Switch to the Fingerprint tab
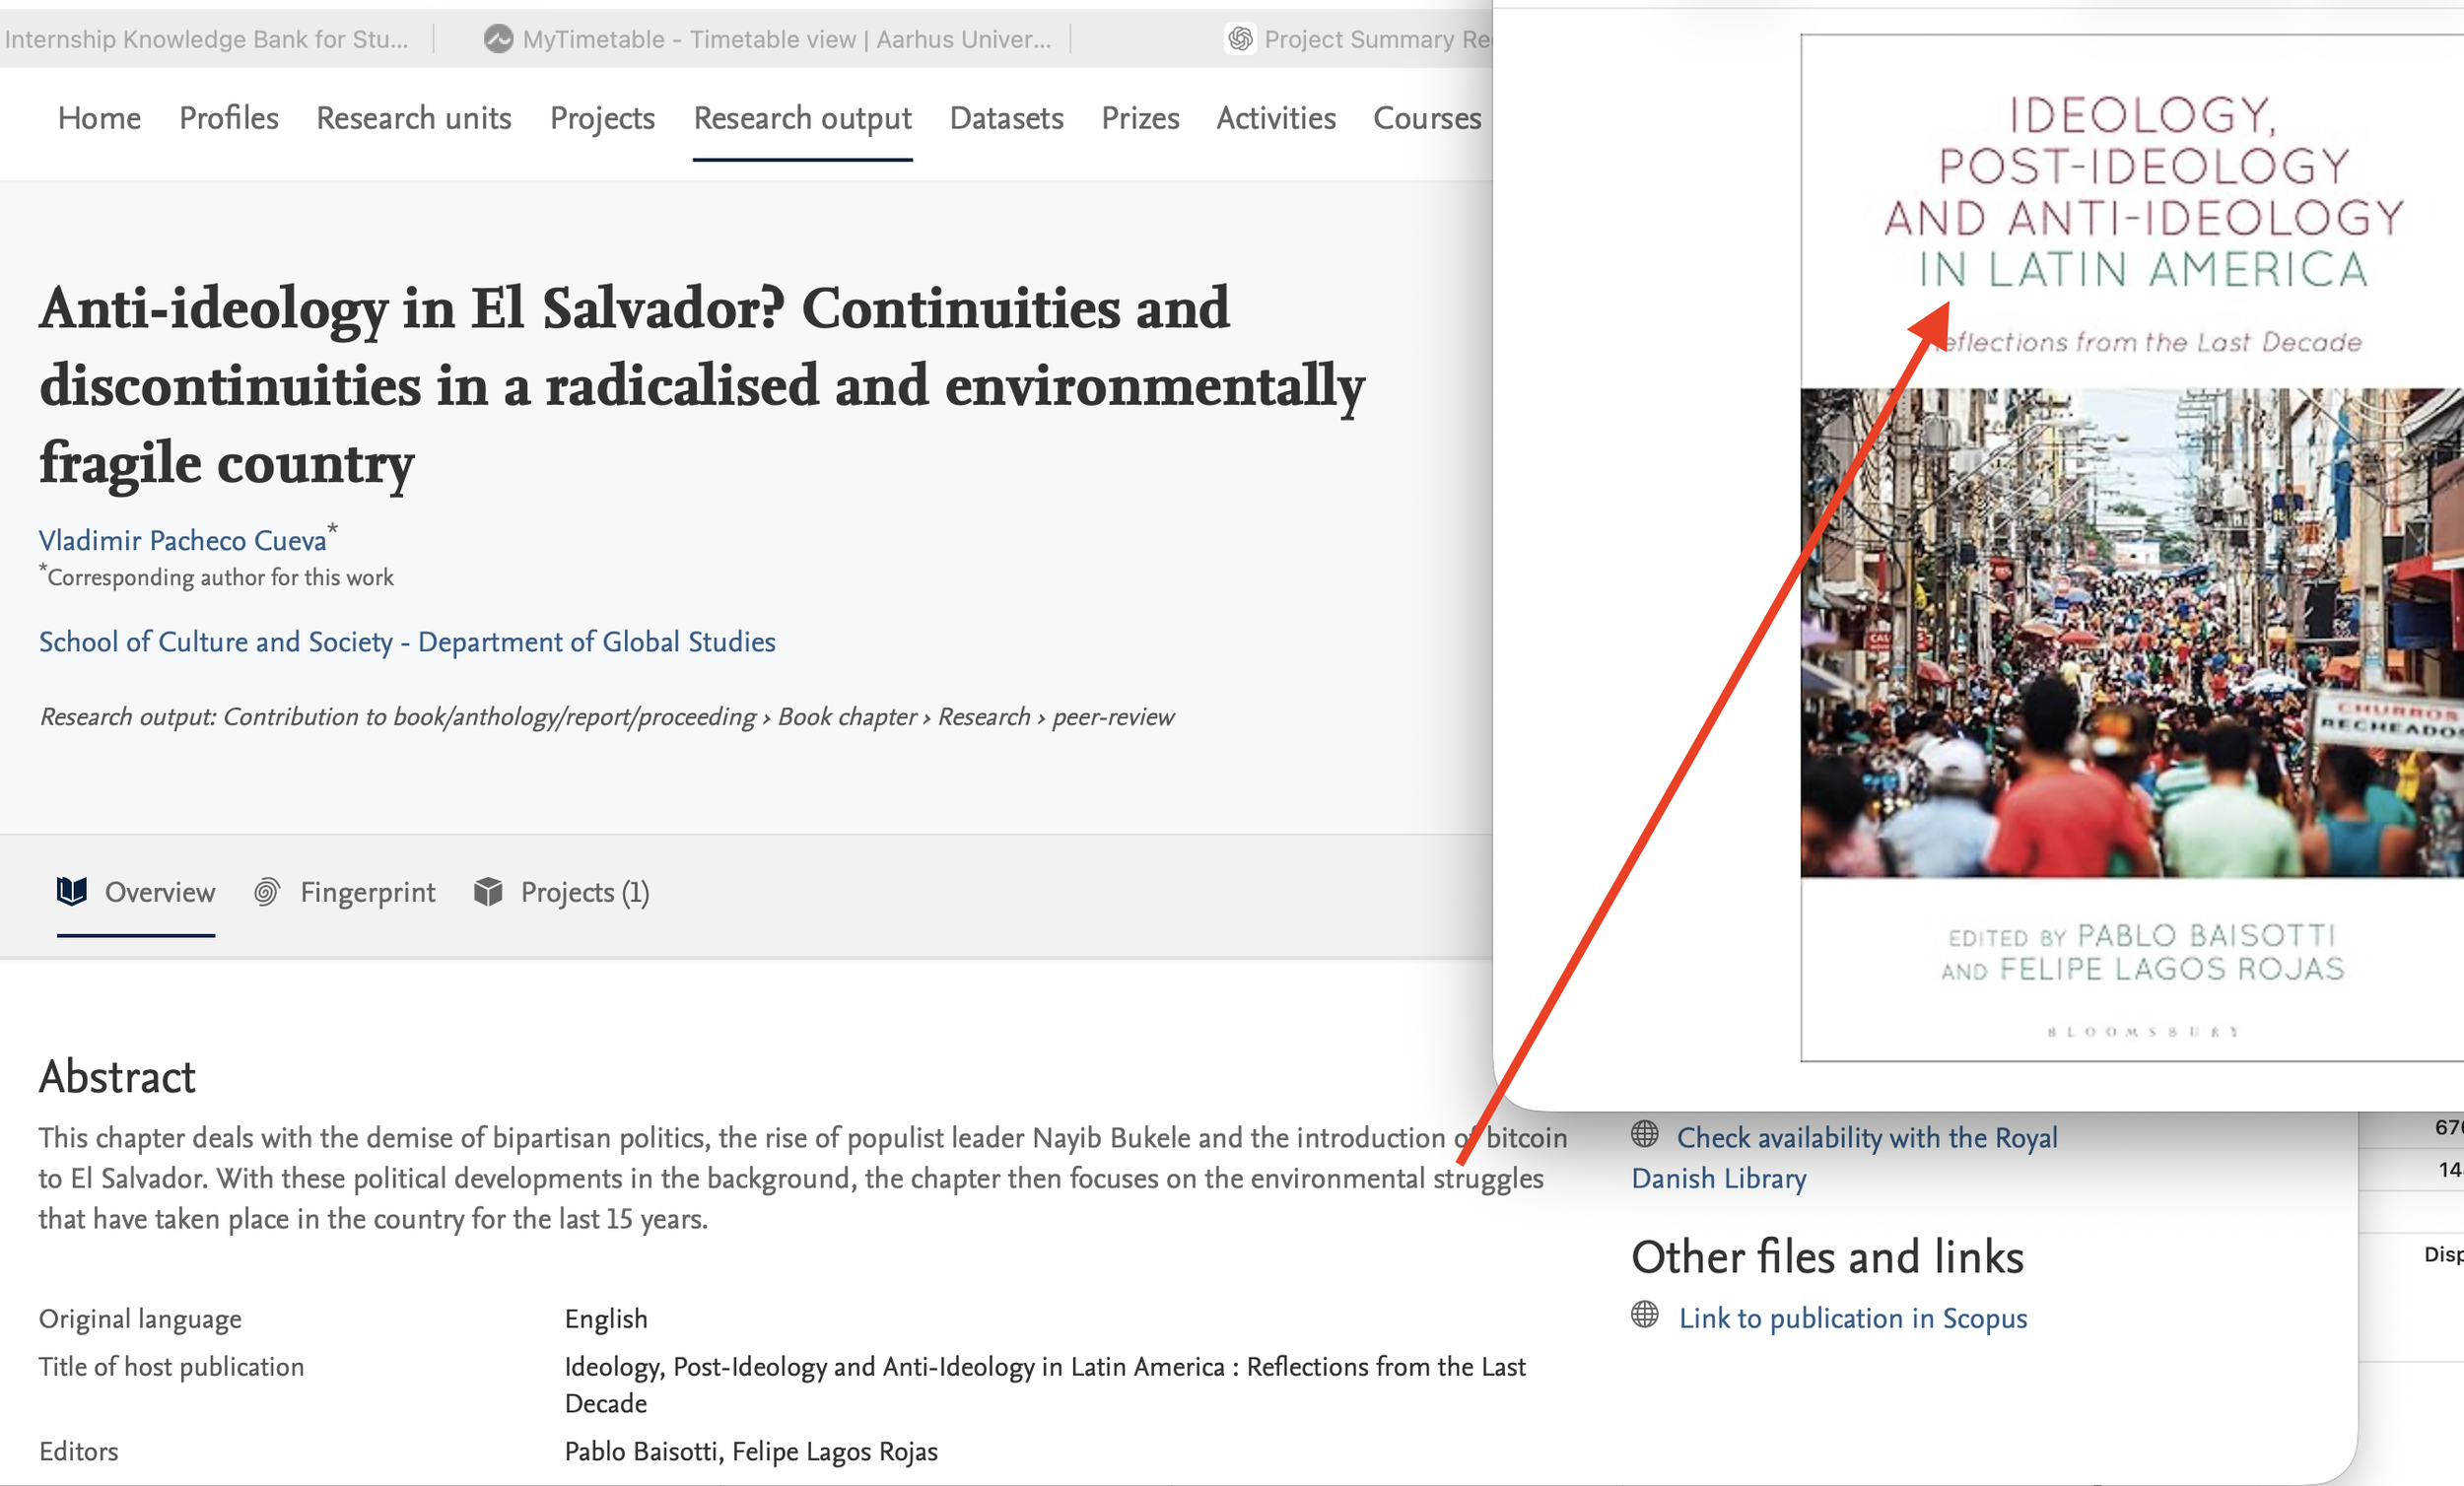 click(367, 892)
